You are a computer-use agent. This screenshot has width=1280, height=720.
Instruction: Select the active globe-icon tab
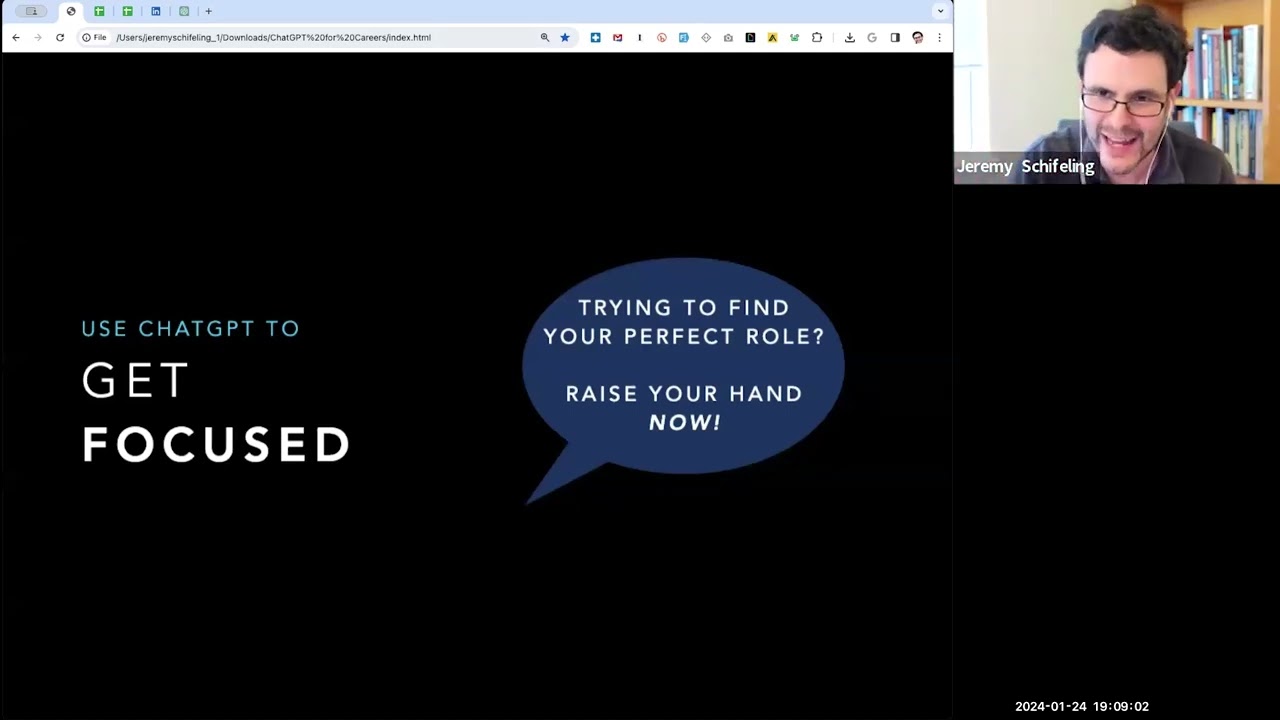71,11
